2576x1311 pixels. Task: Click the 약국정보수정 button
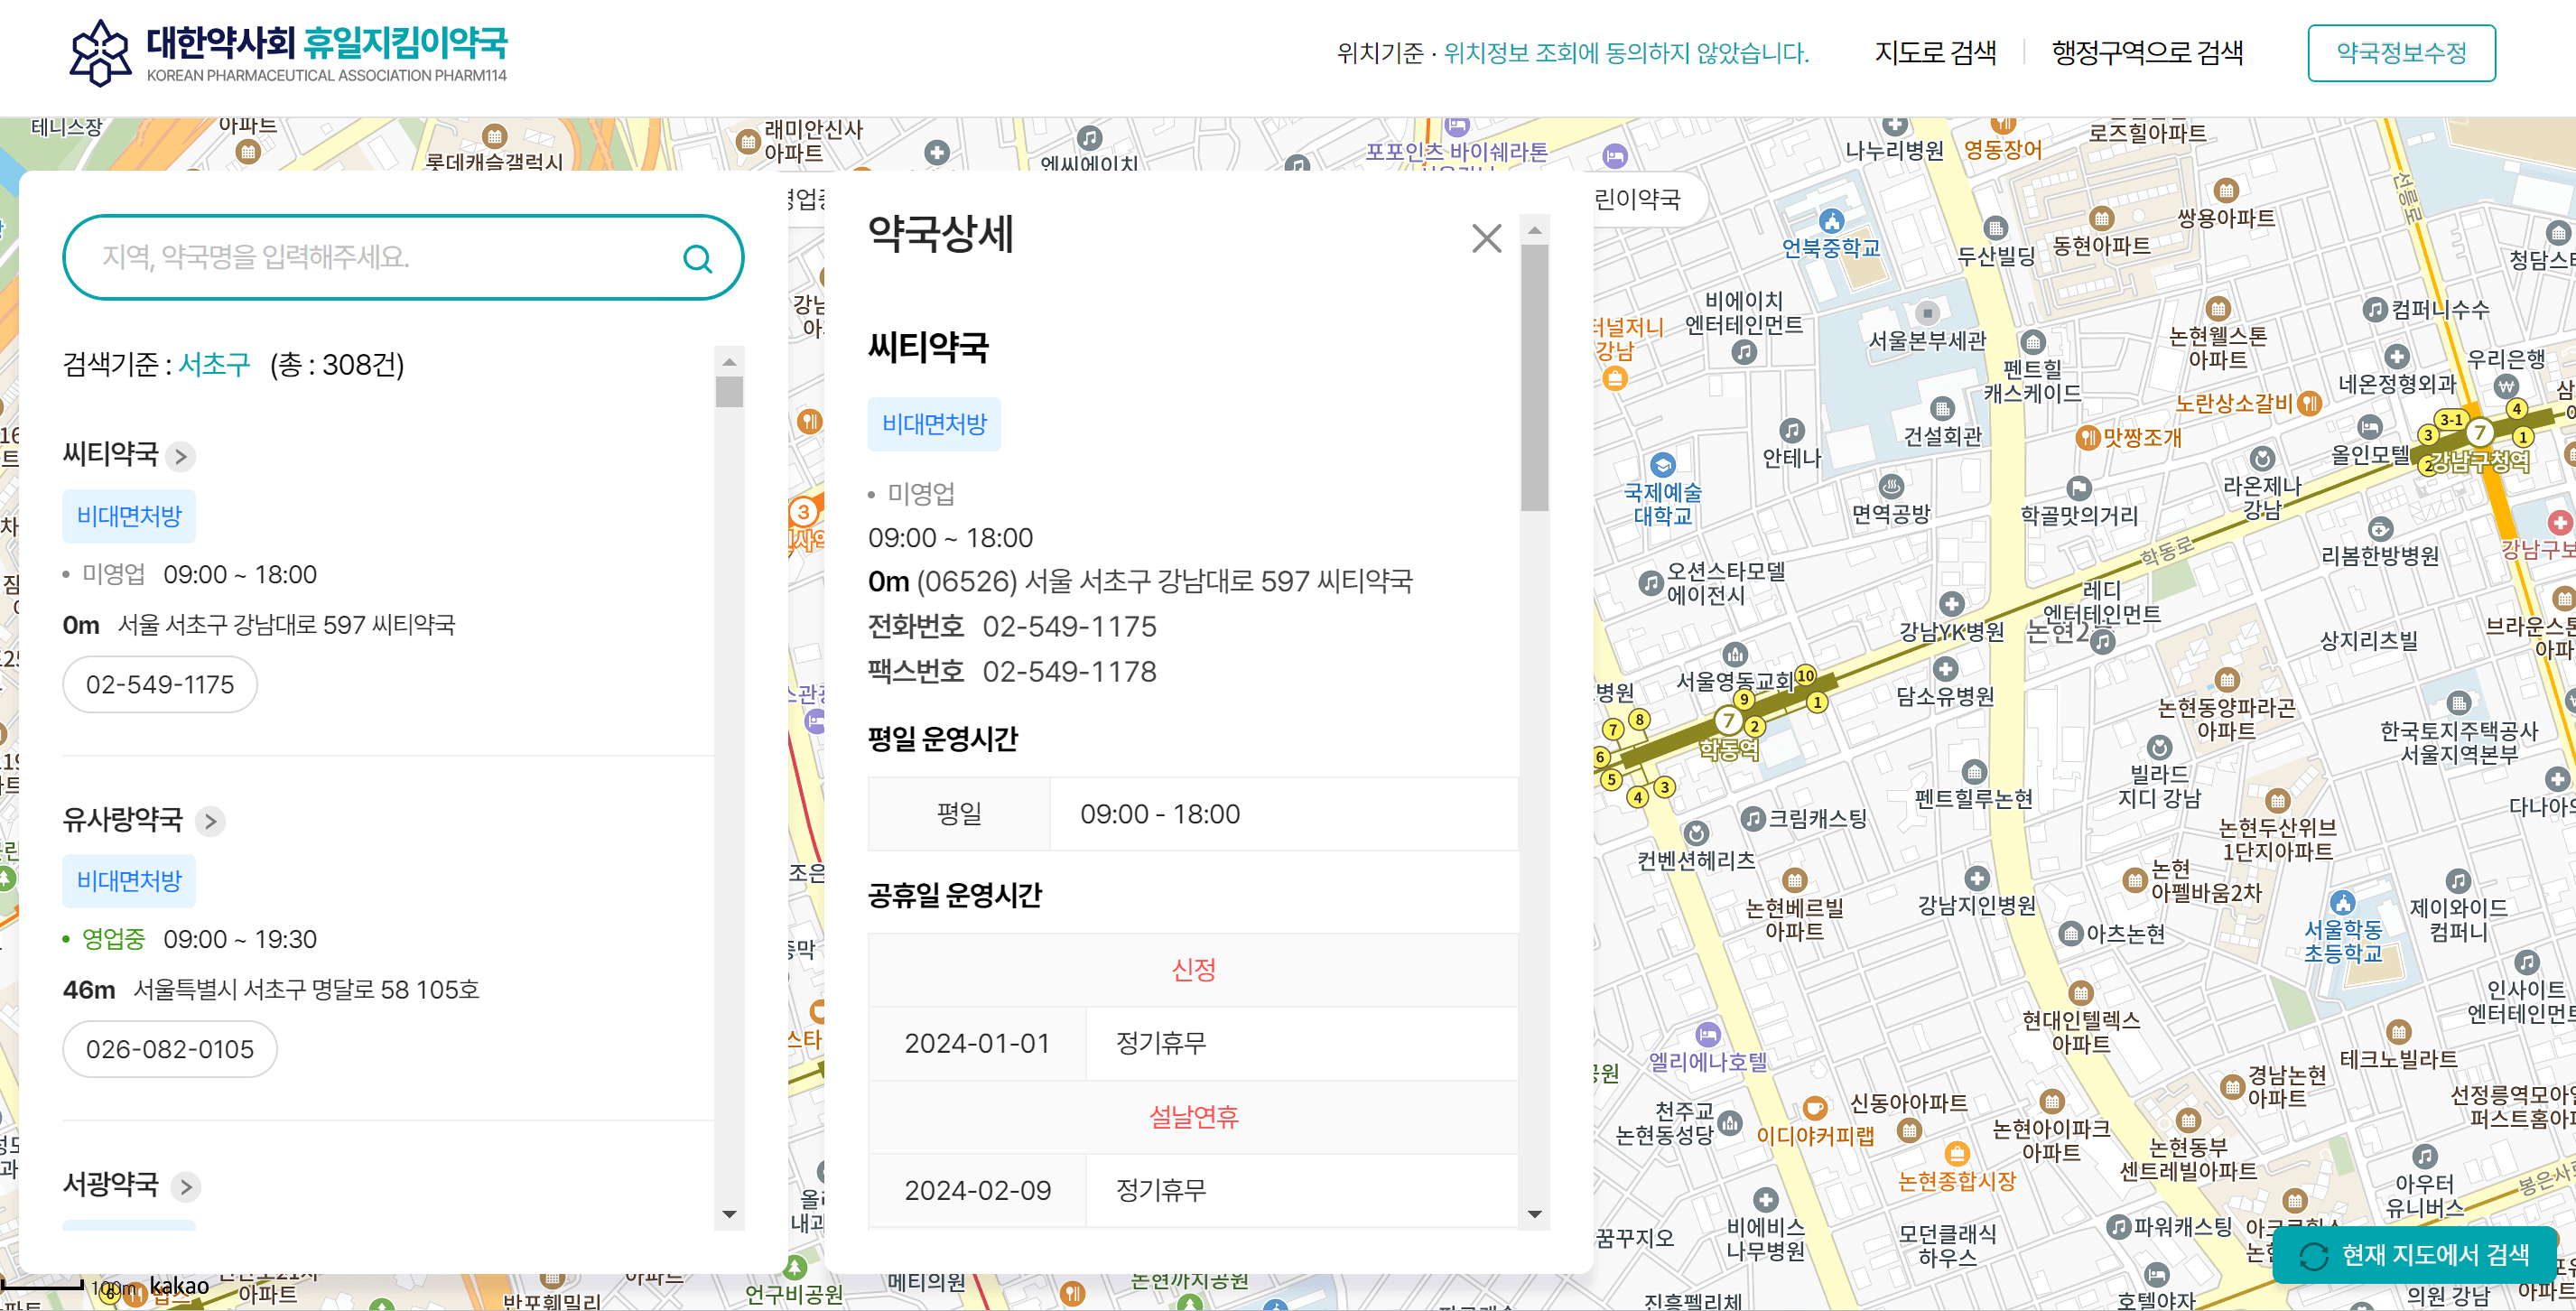click(x=2402, y=53)
